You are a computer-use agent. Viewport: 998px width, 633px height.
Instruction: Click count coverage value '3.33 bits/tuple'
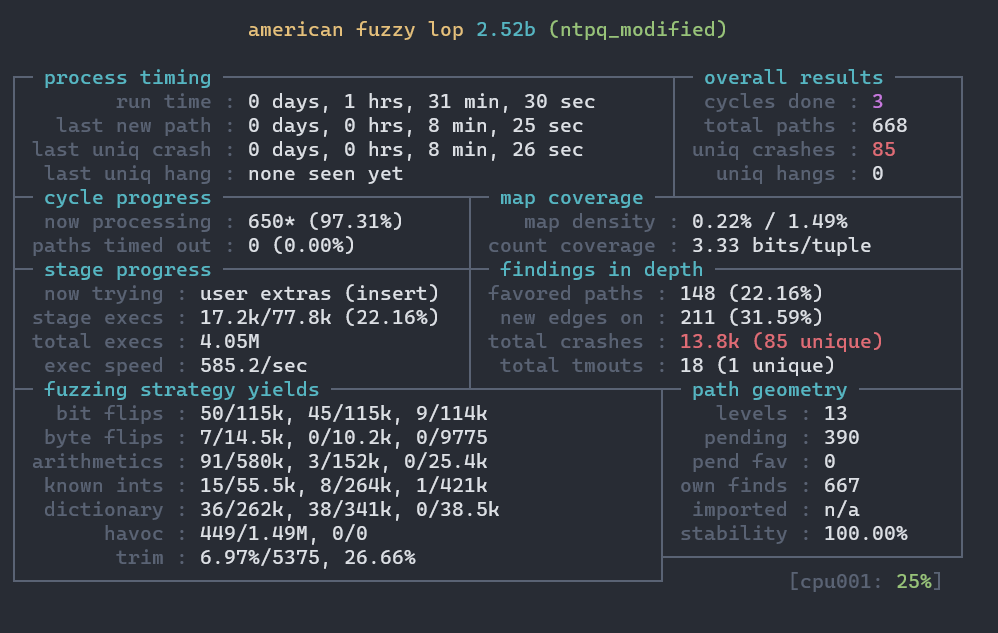[782, 246]
